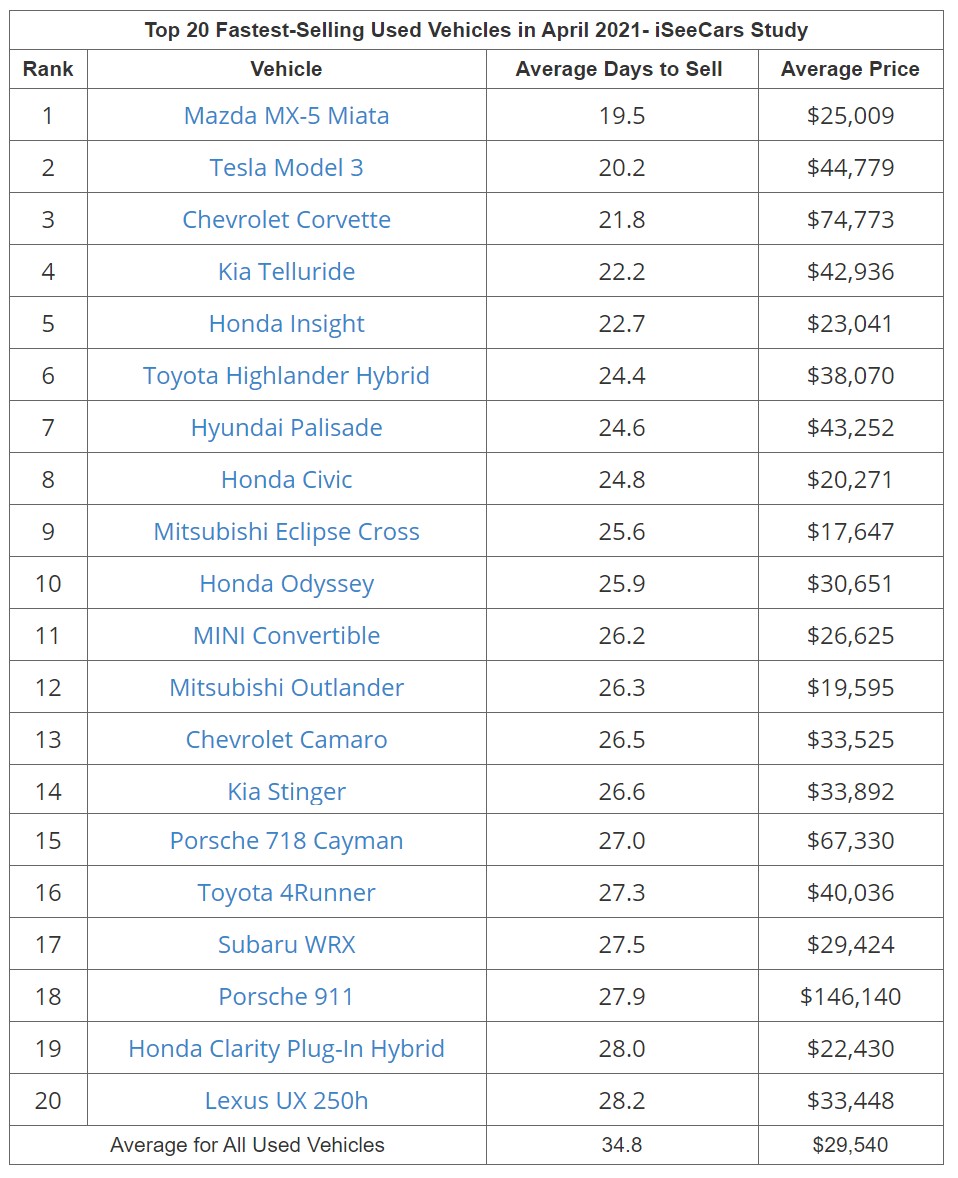Click the Subaru WRX link

click(x=286, y=945)
